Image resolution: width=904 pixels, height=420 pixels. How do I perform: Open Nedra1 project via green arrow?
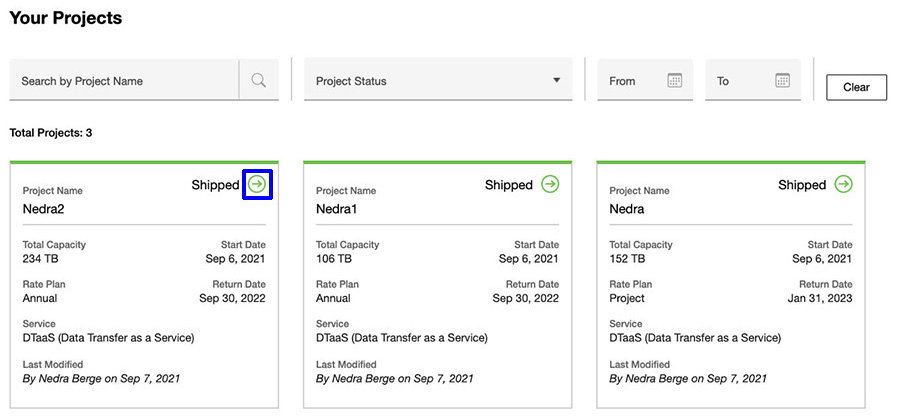point(550,184)
